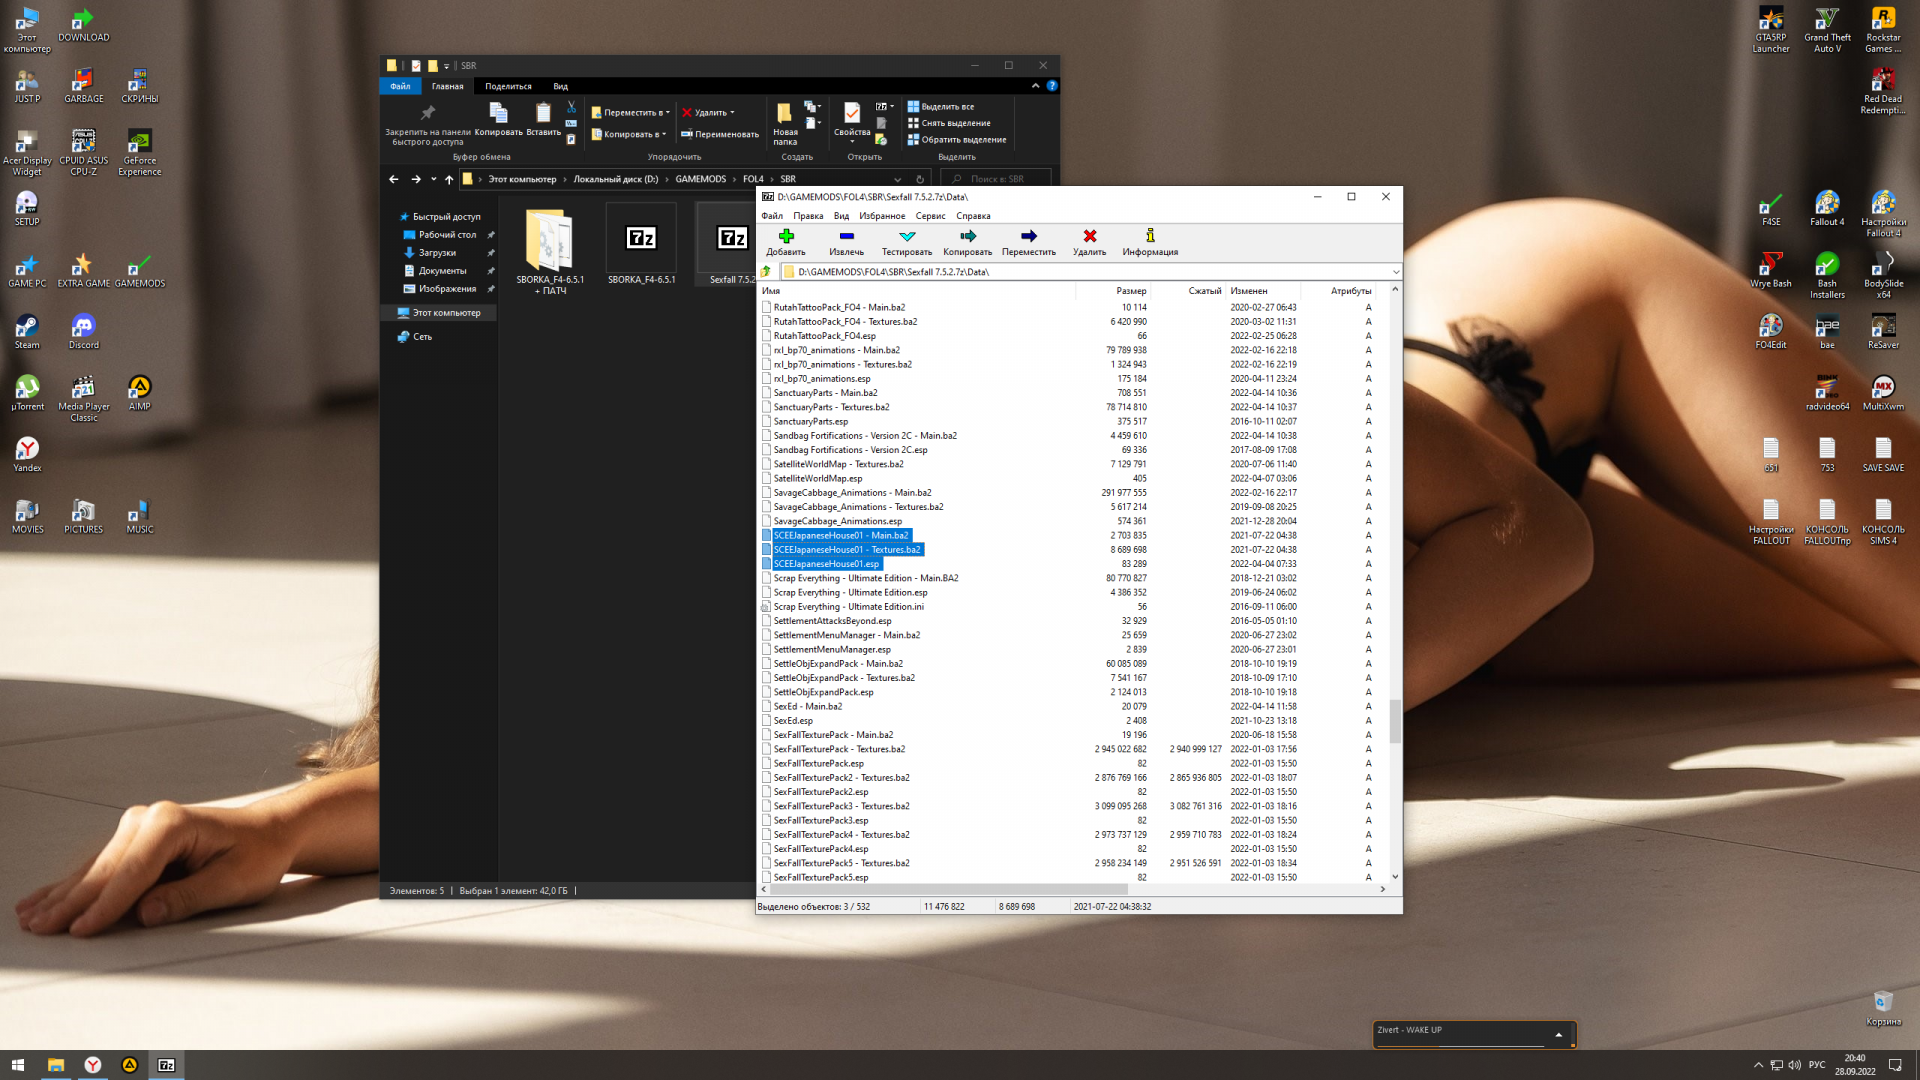Screen dimensions: 1920x1080
Task: Switch to the Вид ribbon tab in Explorer
Action: (560, 87)
